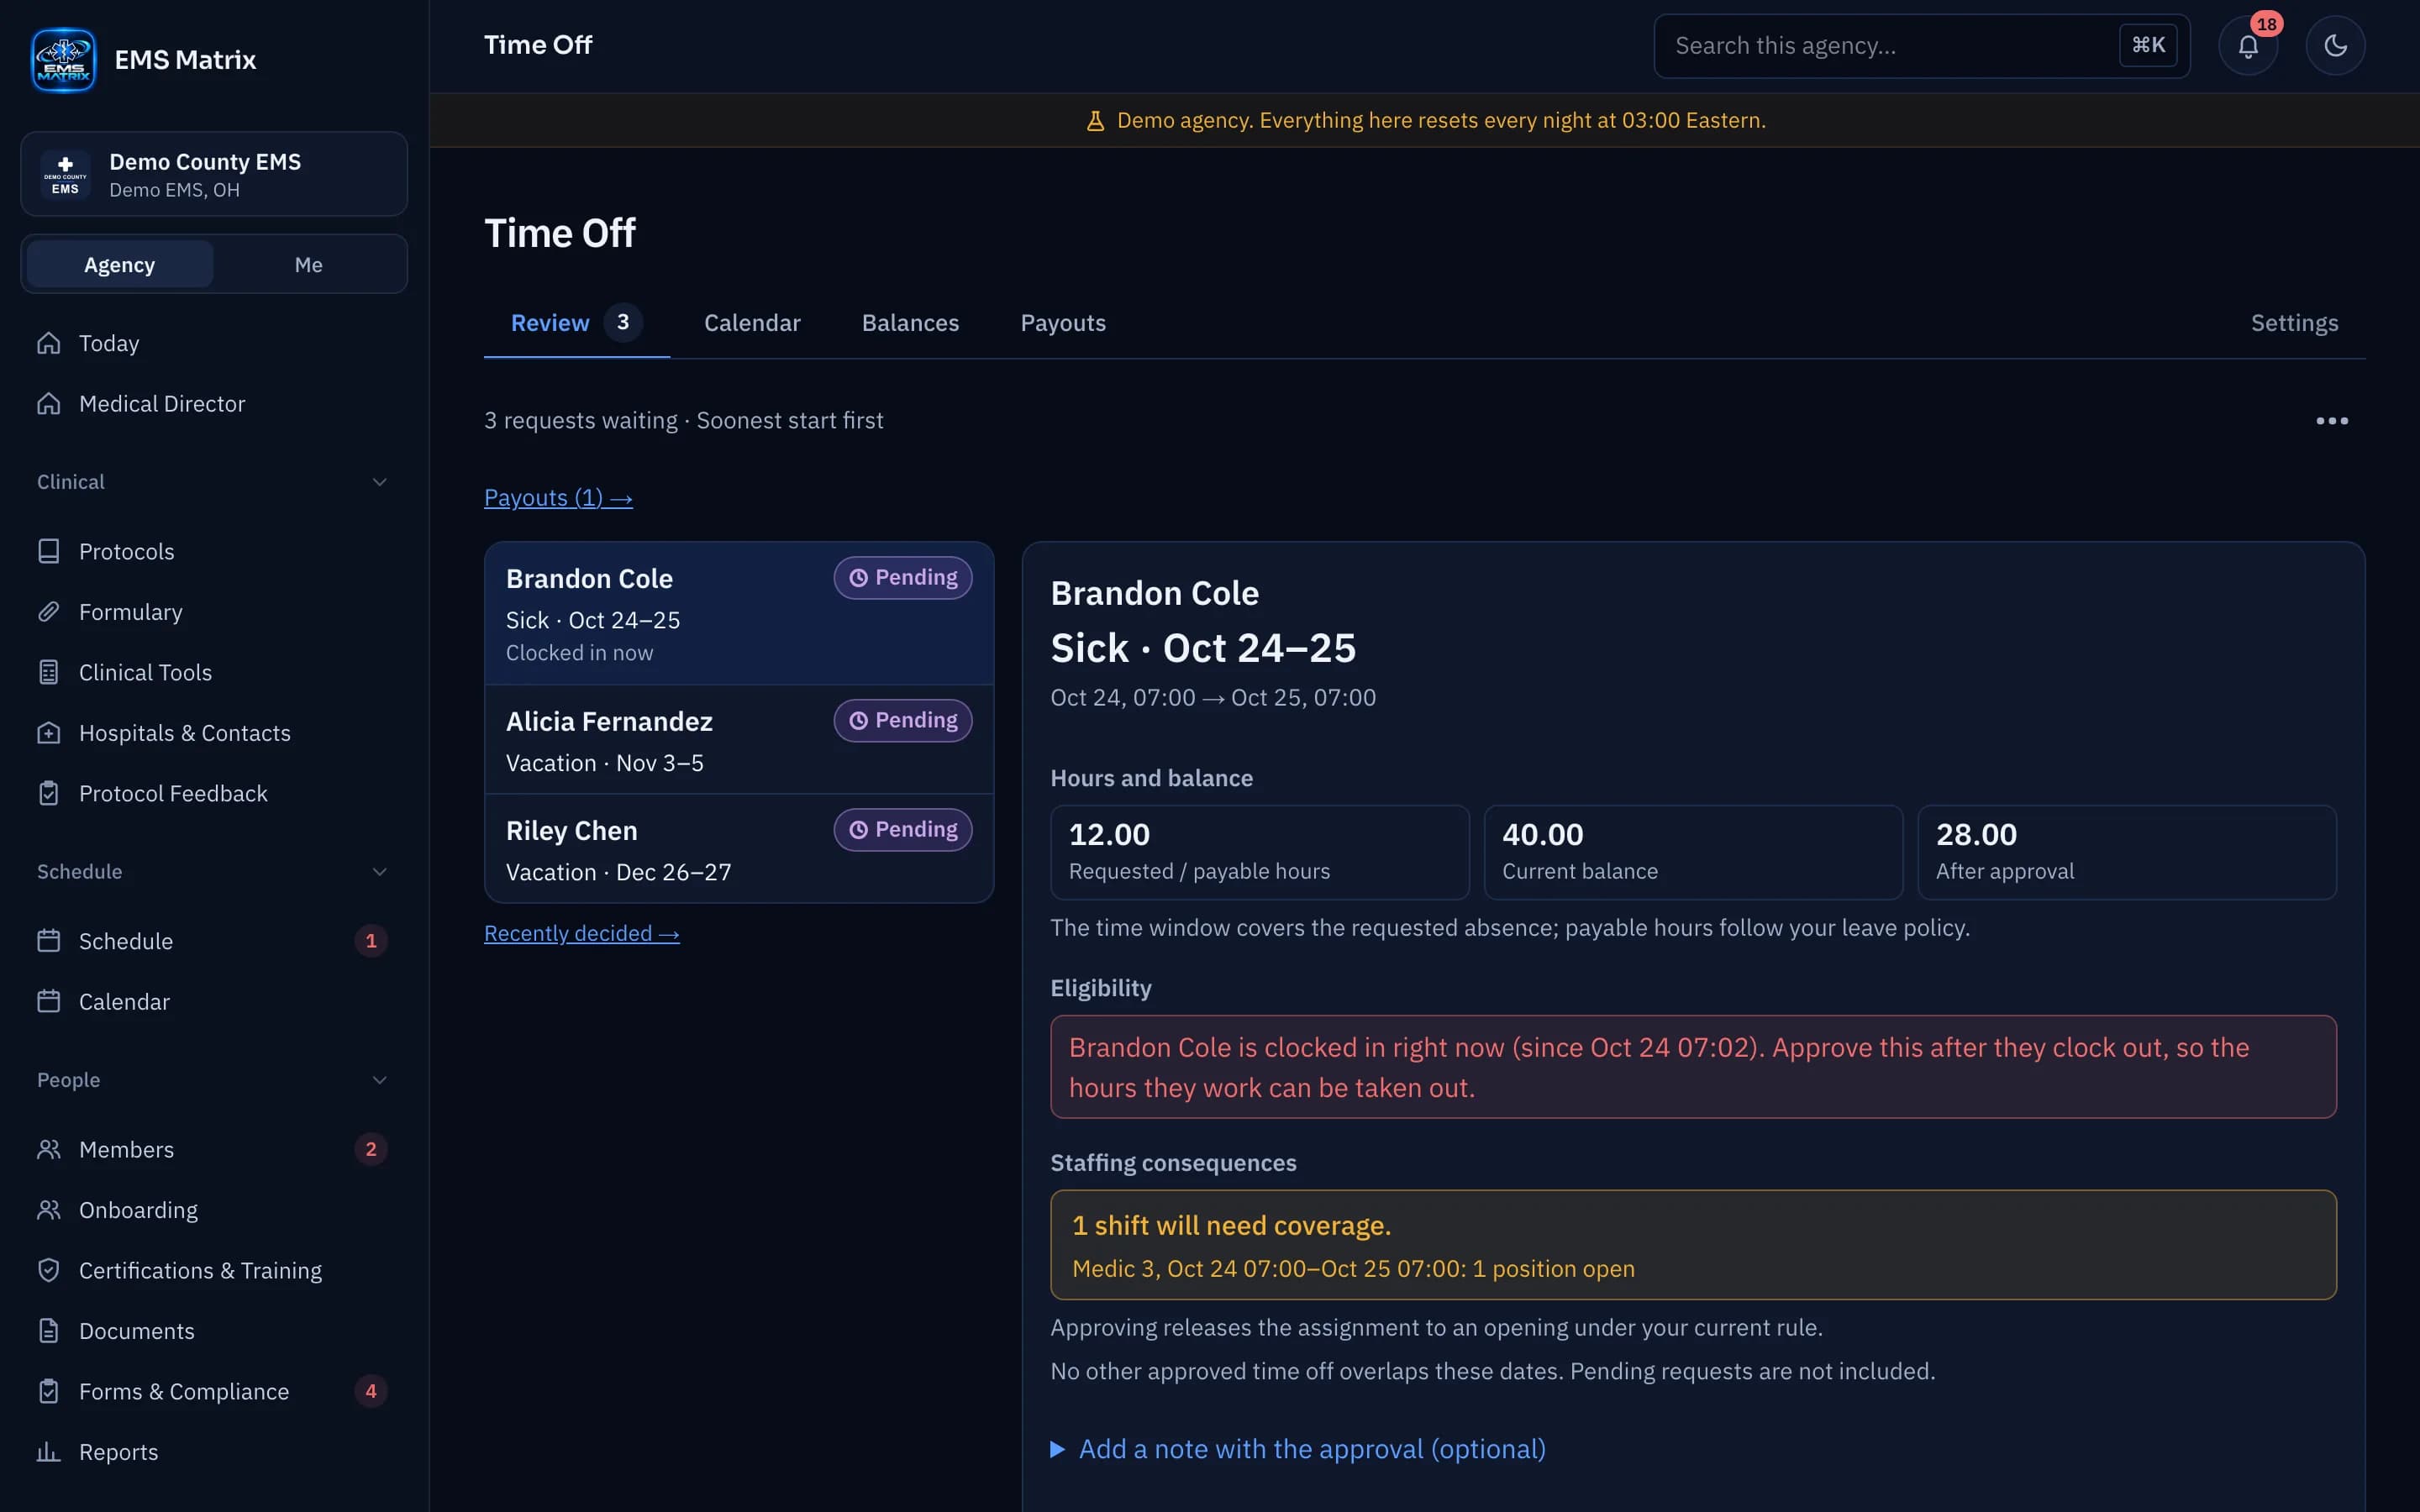Switch to the Payouts tab
2420x1512 pixels.
tap(1063, 323)
